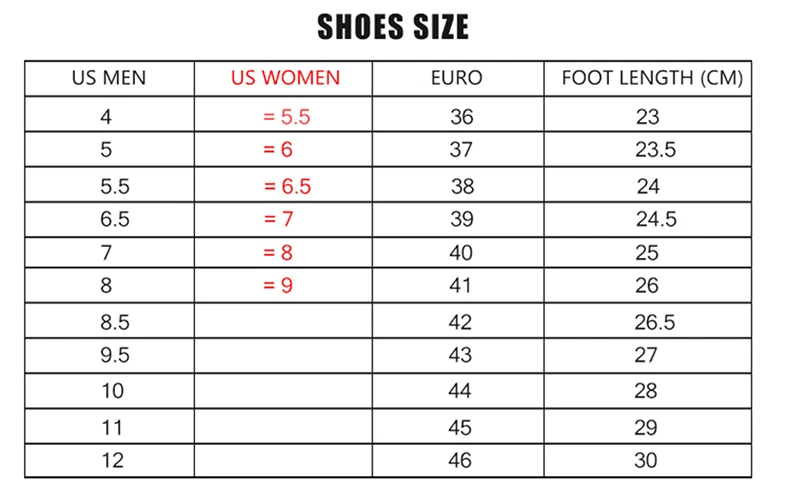Click the foot length 29 cell
The width and height of the screenshot is (790, 491).
648,427
